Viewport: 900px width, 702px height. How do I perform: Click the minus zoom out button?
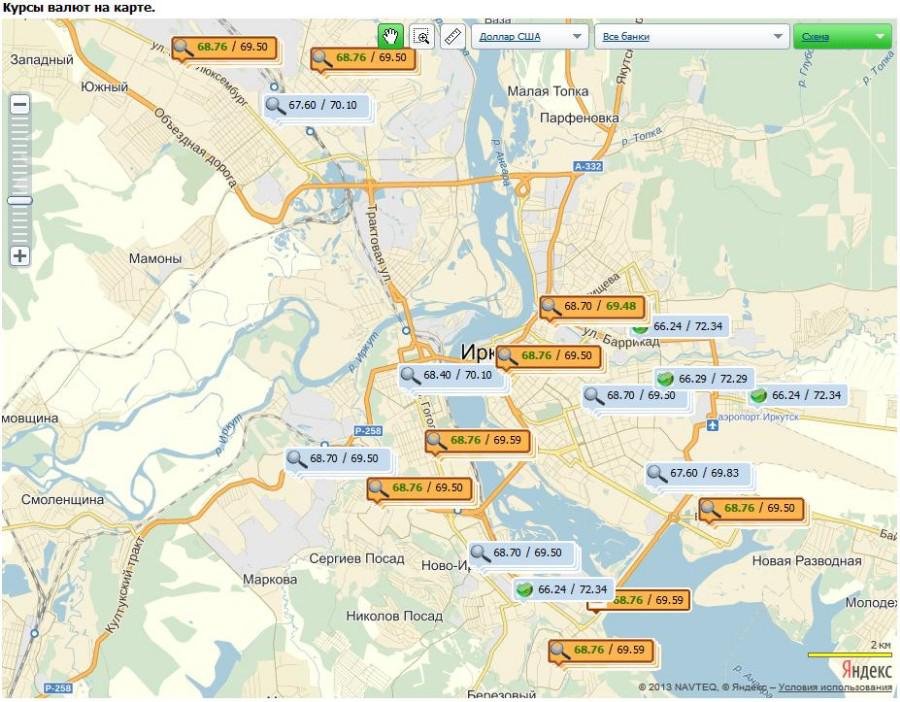pos(20,104)
